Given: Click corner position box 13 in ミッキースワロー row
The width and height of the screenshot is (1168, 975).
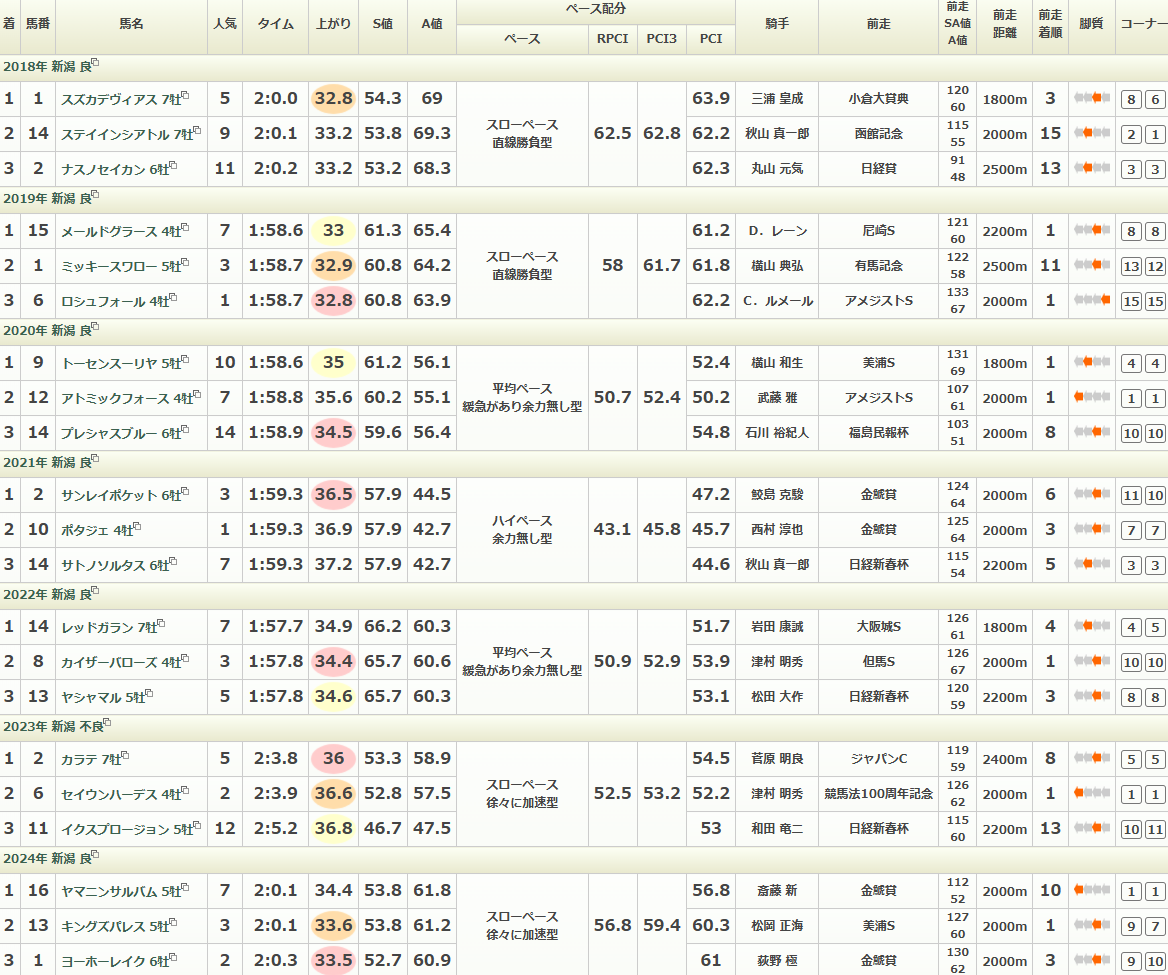Looking at the screenshot, I should click(1131, 266).
